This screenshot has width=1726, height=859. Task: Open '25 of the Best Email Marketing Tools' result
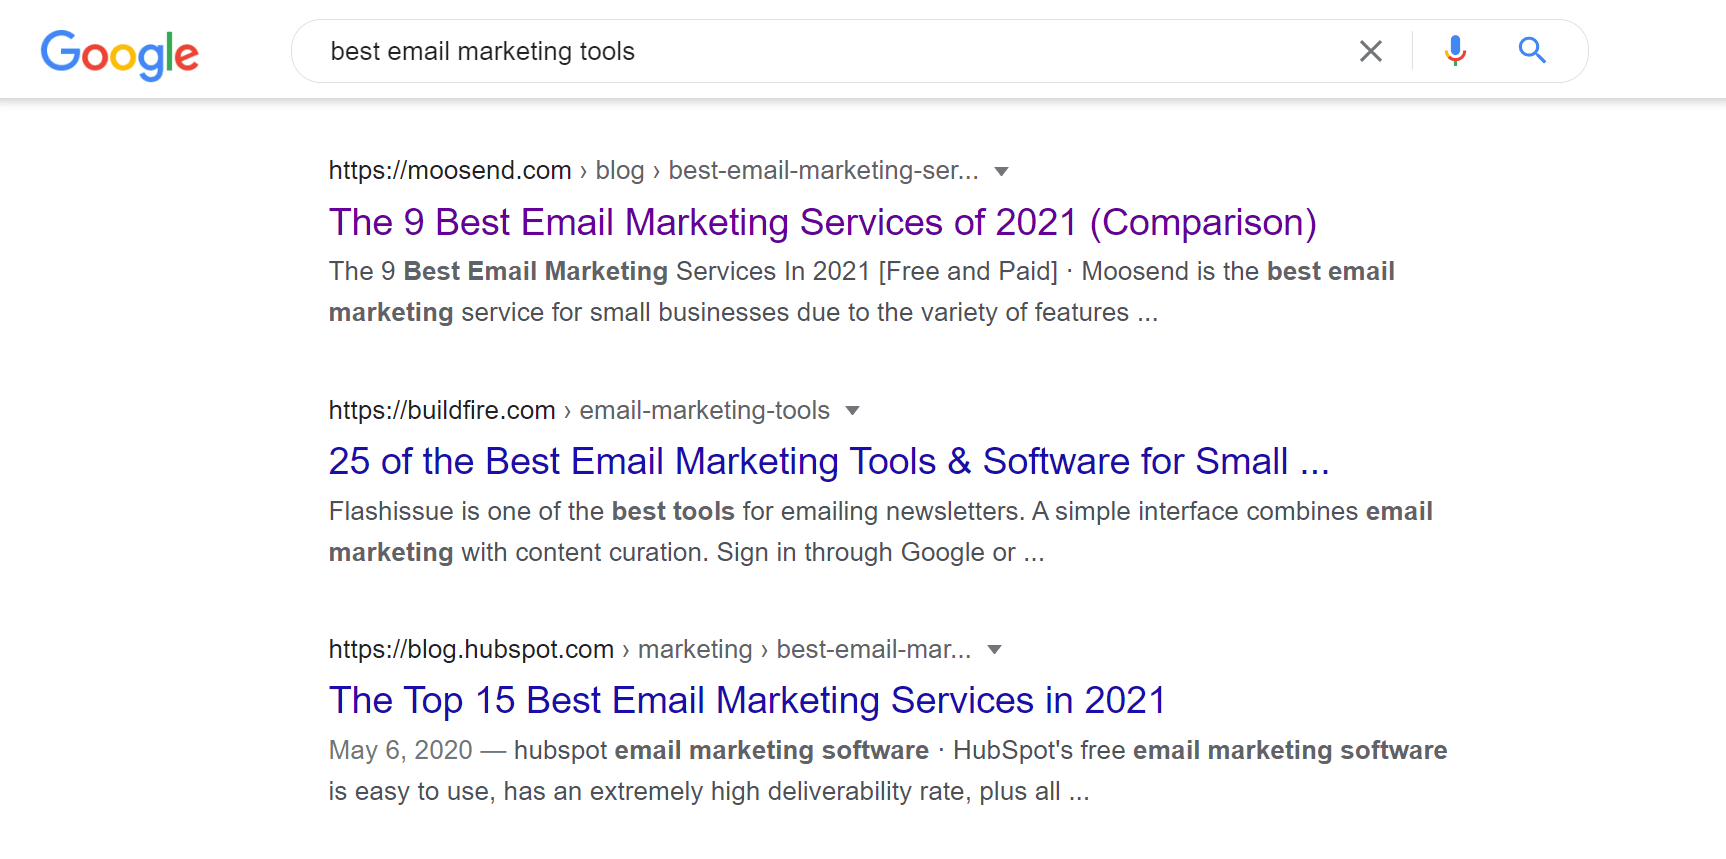point(828,461)
